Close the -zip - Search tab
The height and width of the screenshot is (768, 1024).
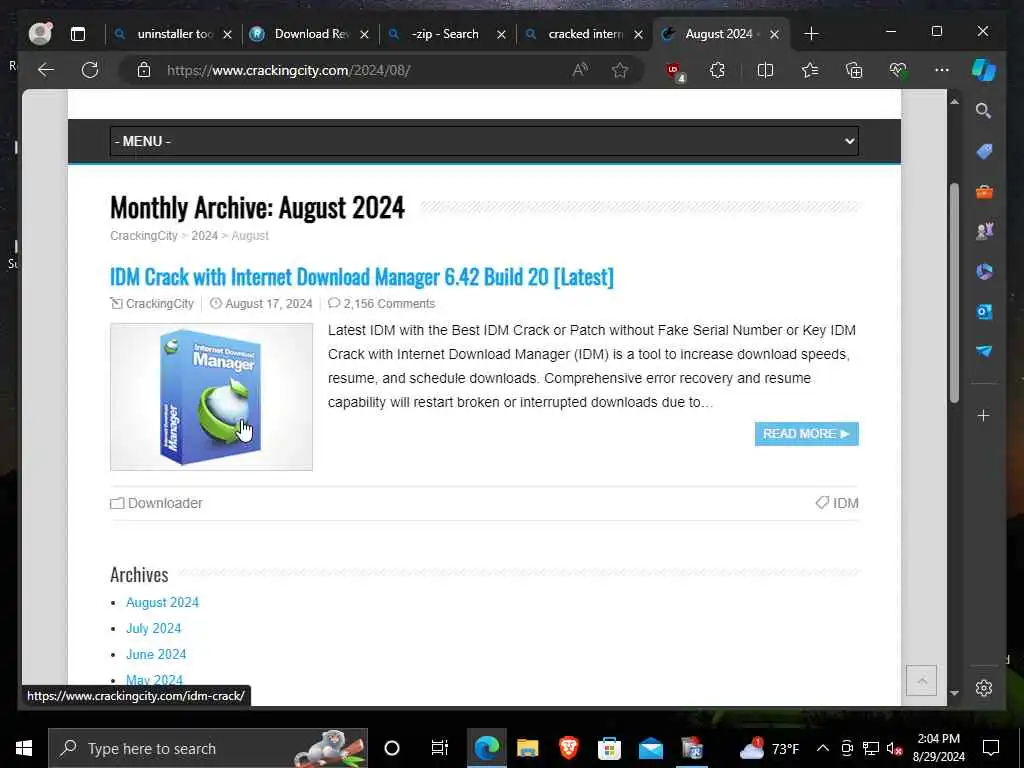coord(501,35)
